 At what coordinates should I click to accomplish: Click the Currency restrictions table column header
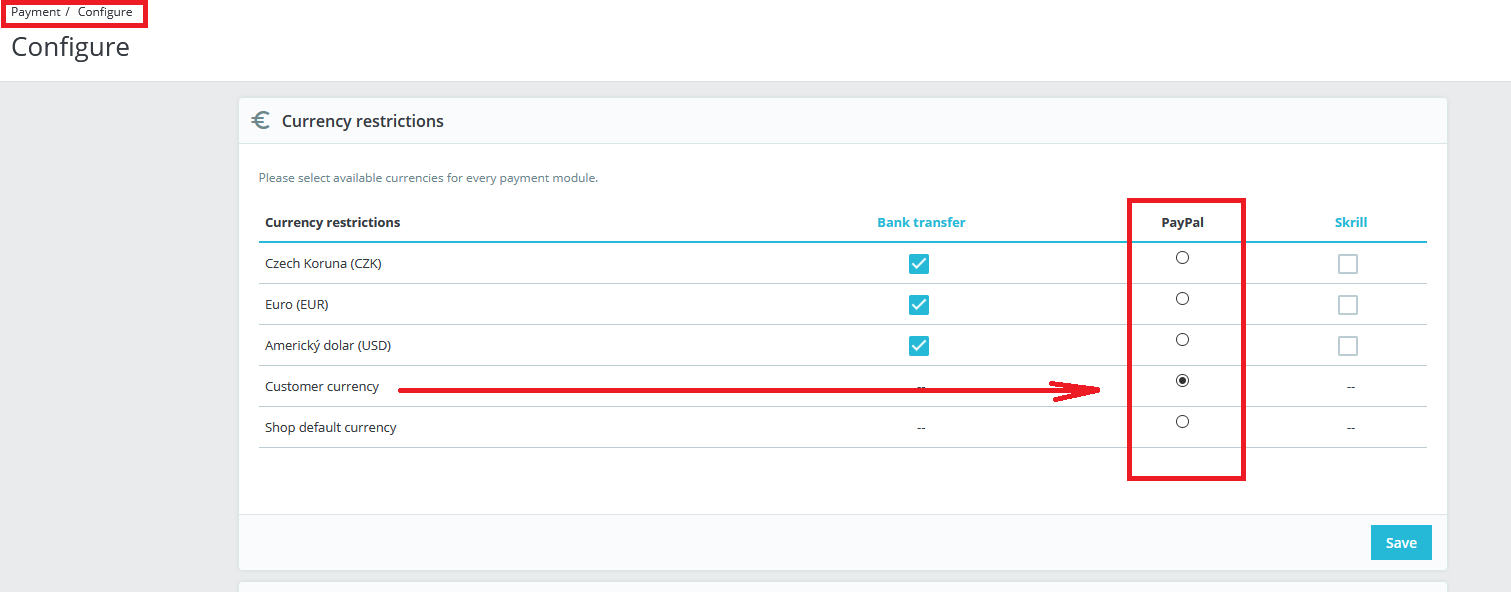point(332,222)
